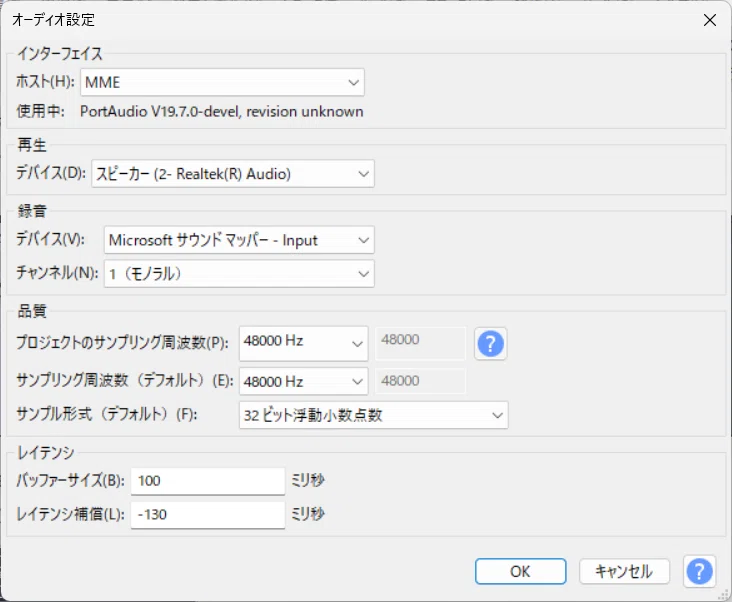Click the PortAudio V19.7.0-devel version text
732x602 pixels.
coord(222,112)
